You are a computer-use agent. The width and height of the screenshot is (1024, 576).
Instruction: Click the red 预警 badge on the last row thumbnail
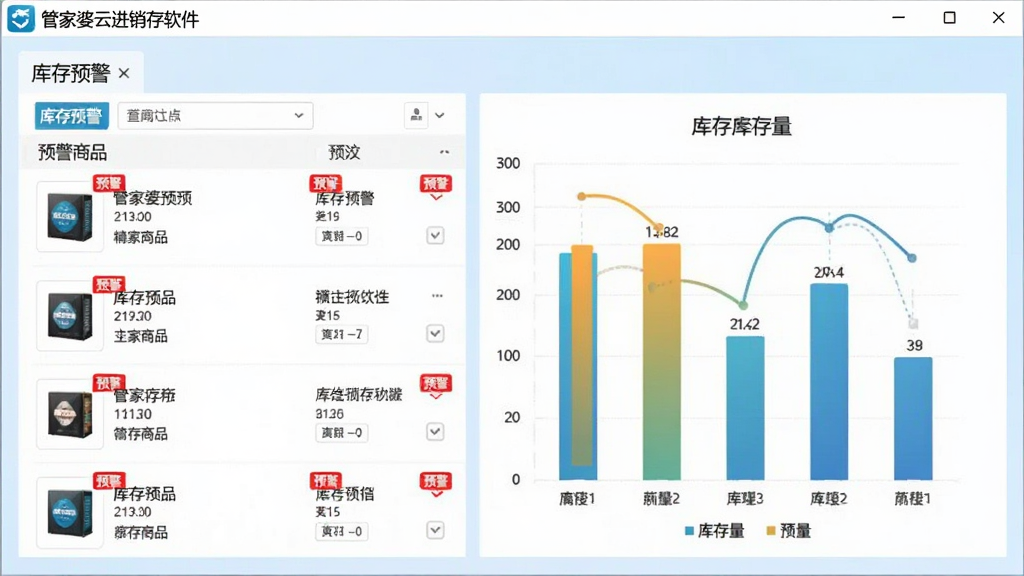point(108,481)
